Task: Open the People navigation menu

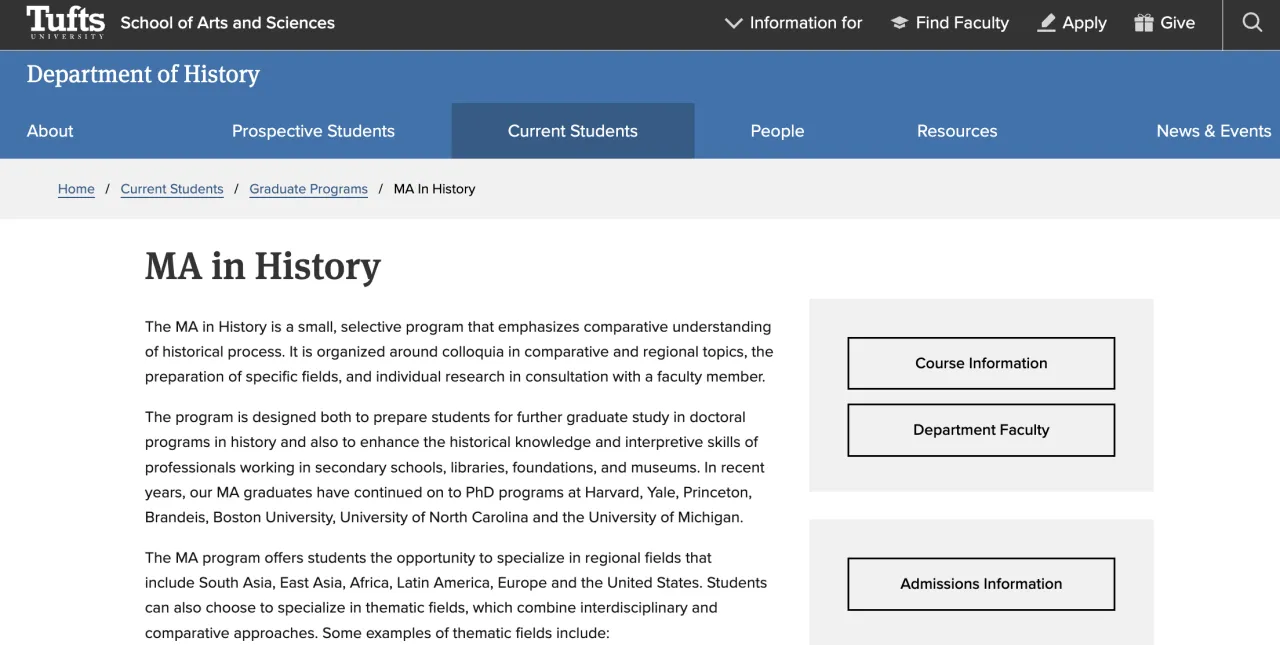Action: [x=777, y=131]
